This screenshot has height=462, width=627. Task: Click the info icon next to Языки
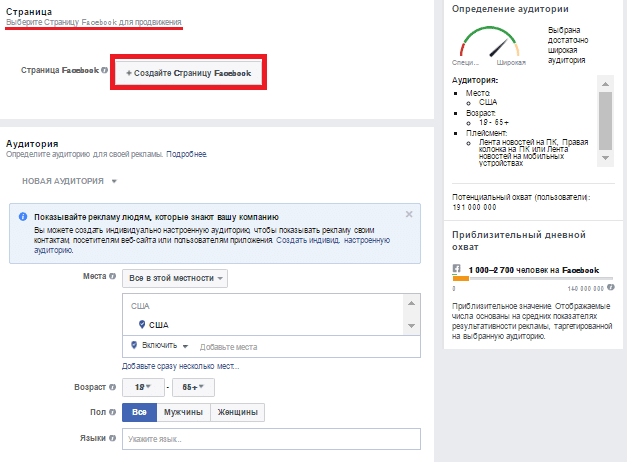click(113, 438)
